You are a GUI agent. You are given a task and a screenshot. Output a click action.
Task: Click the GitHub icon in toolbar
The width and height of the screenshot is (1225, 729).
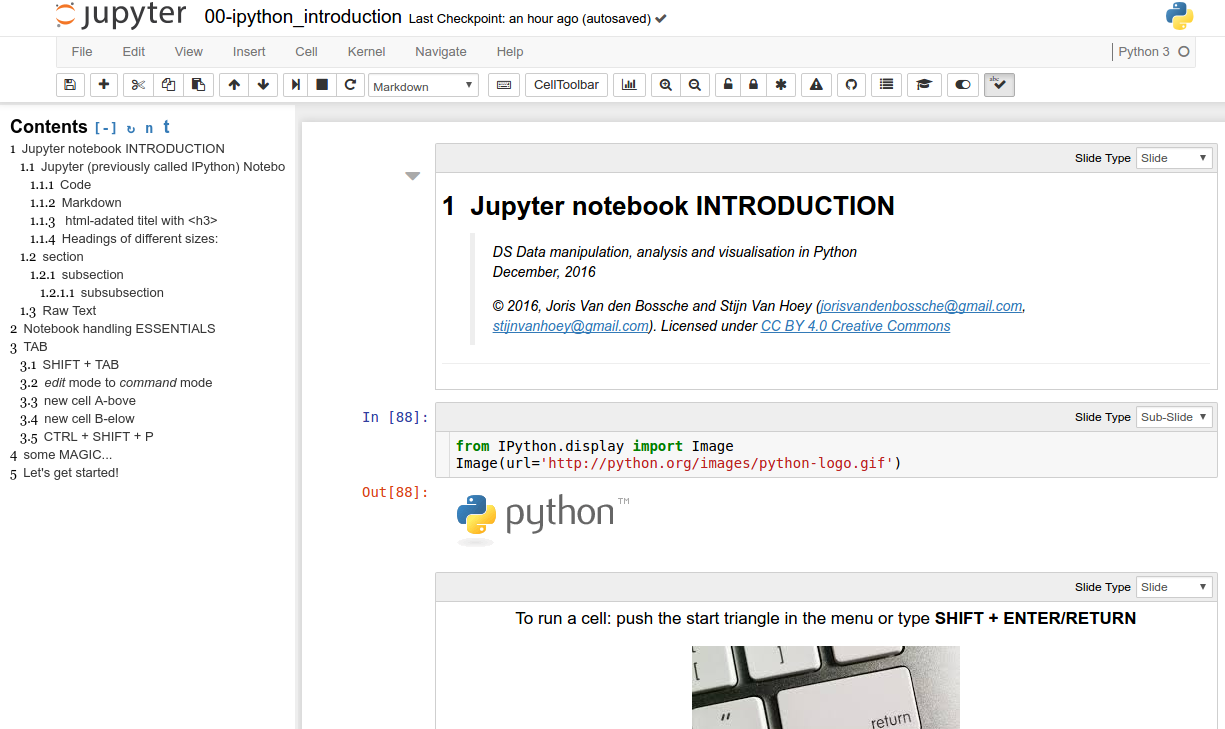851,85
